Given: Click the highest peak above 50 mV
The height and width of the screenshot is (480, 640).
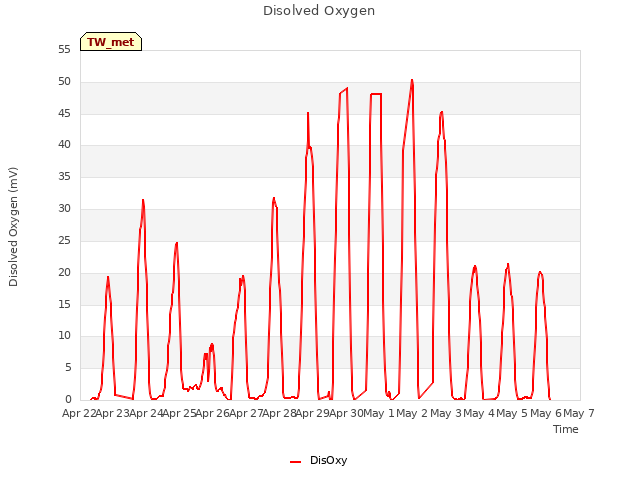Looking at the screenshot, I should click(x=412, y=80).
